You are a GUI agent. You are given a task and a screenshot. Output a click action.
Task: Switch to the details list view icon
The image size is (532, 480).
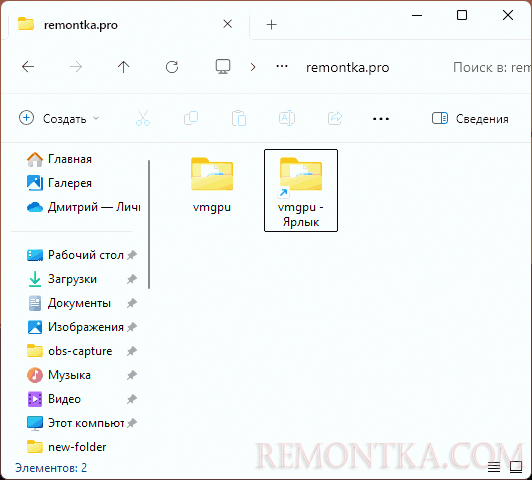(x=494, y=467)
